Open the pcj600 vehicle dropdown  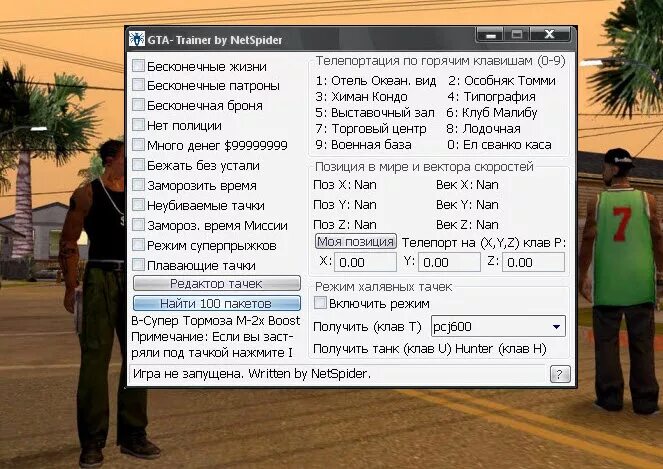[x=498, y=326]
